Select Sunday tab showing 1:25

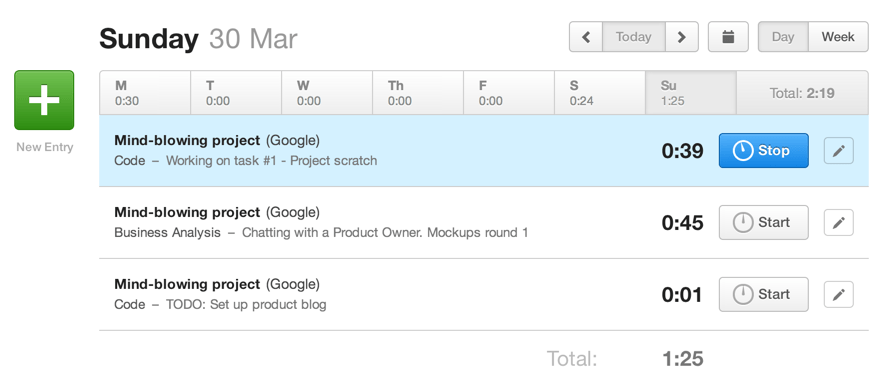691,93
